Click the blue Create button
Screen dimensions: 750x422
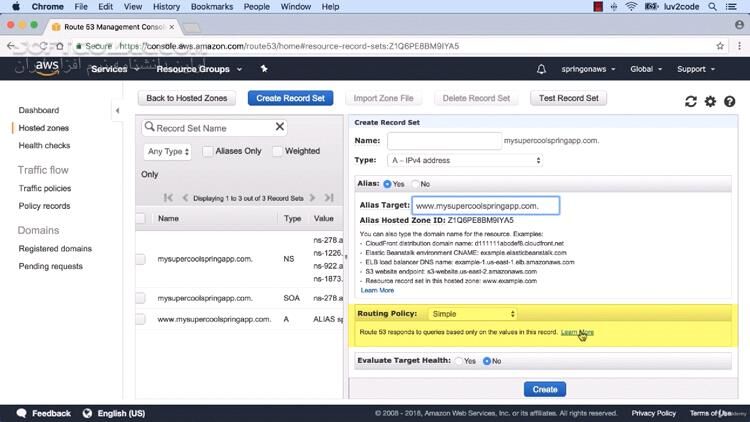click(x=545, y=389)
